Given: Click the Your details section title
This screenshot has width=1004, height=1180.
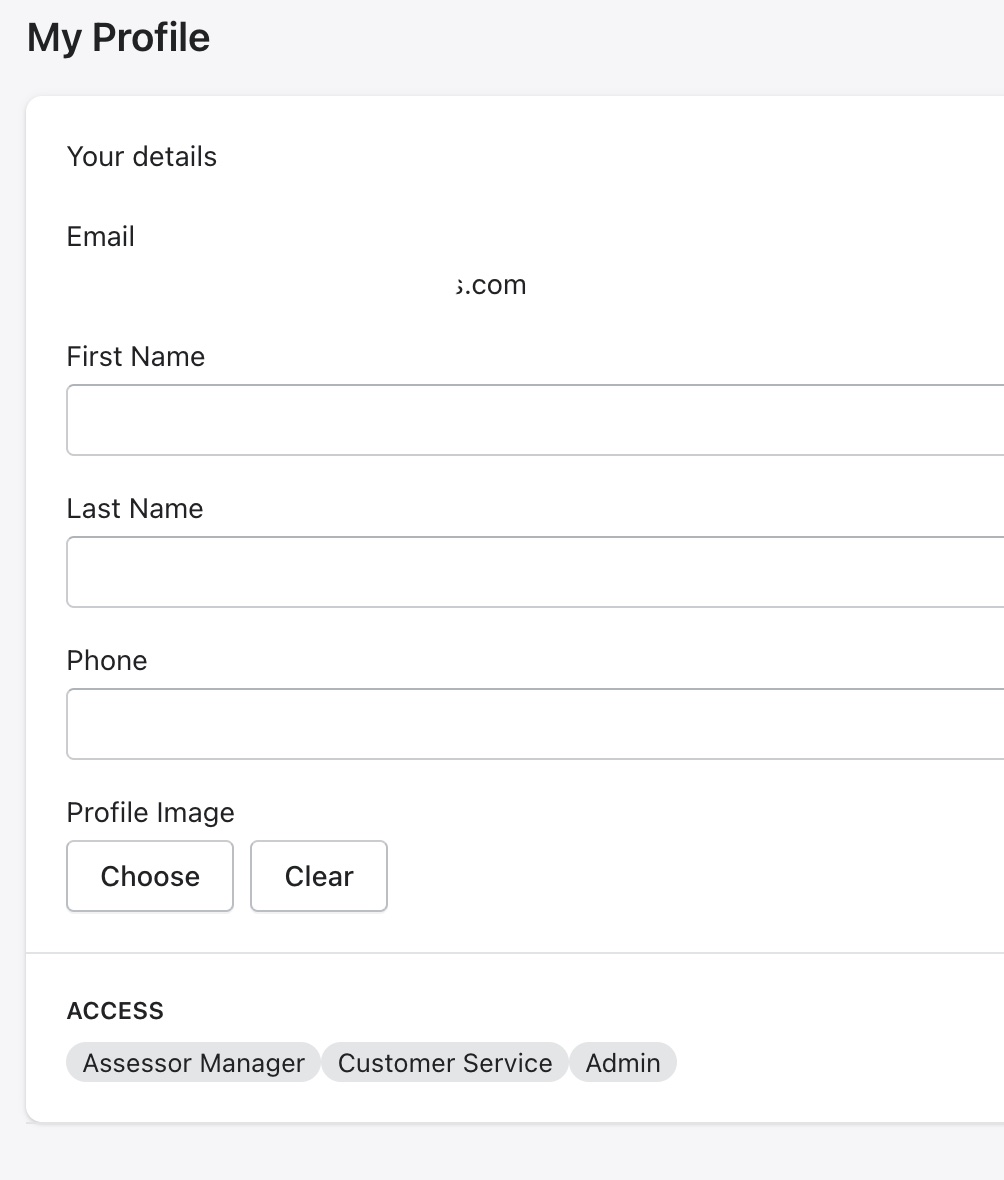Looking at the screenshot, I should pos(141,157).
